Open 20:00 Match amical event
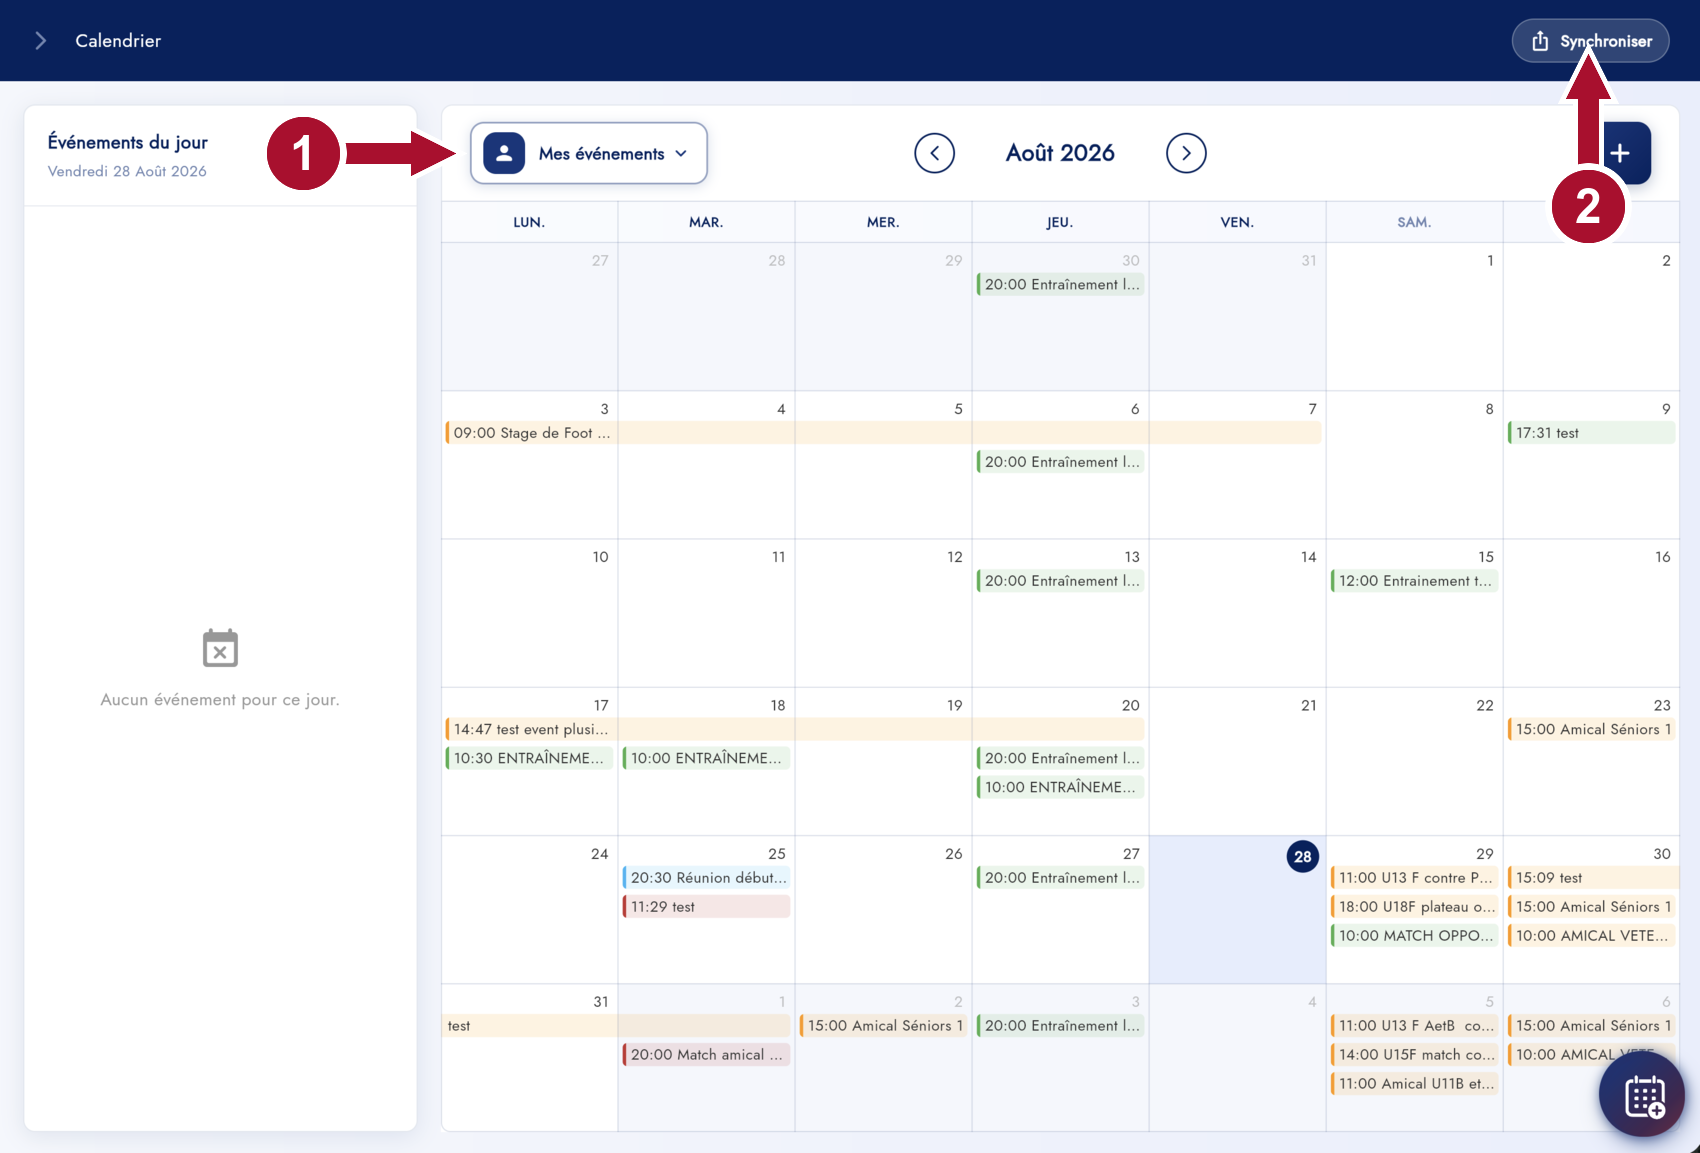 706,1054
